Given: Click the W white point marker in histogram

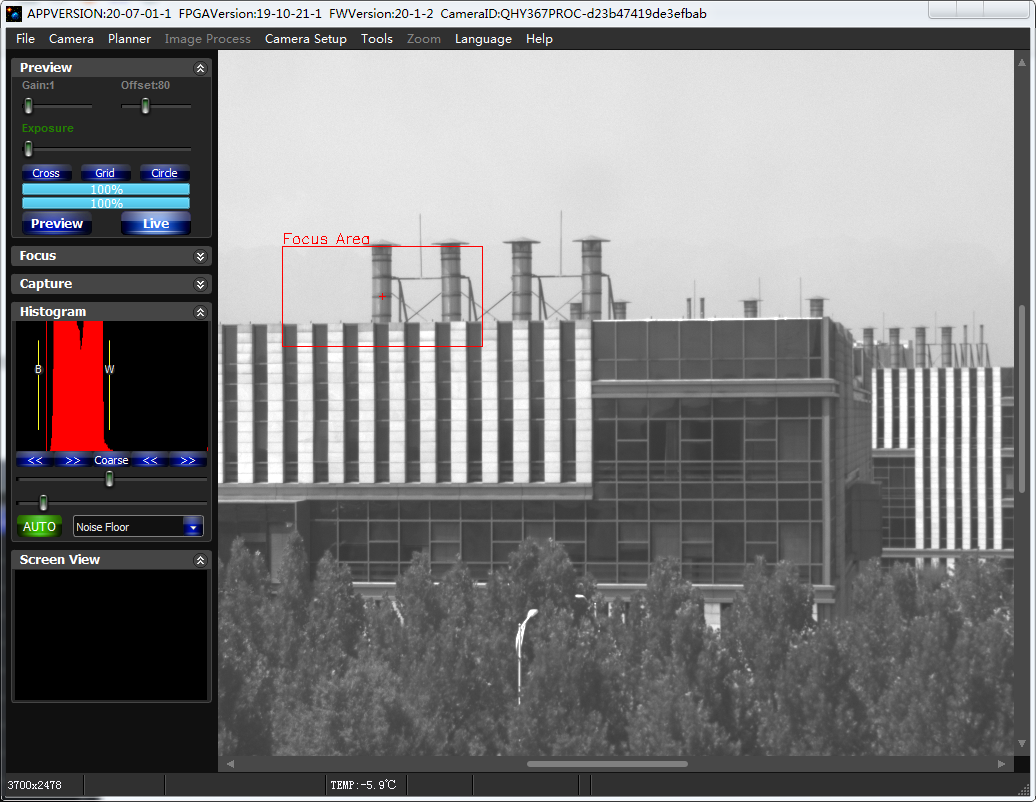Looking at the screenshot, I should point(109,369).
